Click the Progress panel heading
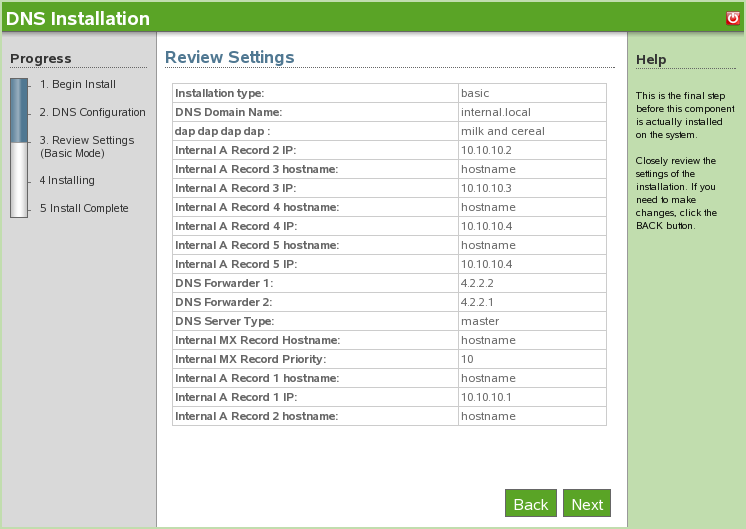This screenshot has height=529, width=746. (40, 59)
